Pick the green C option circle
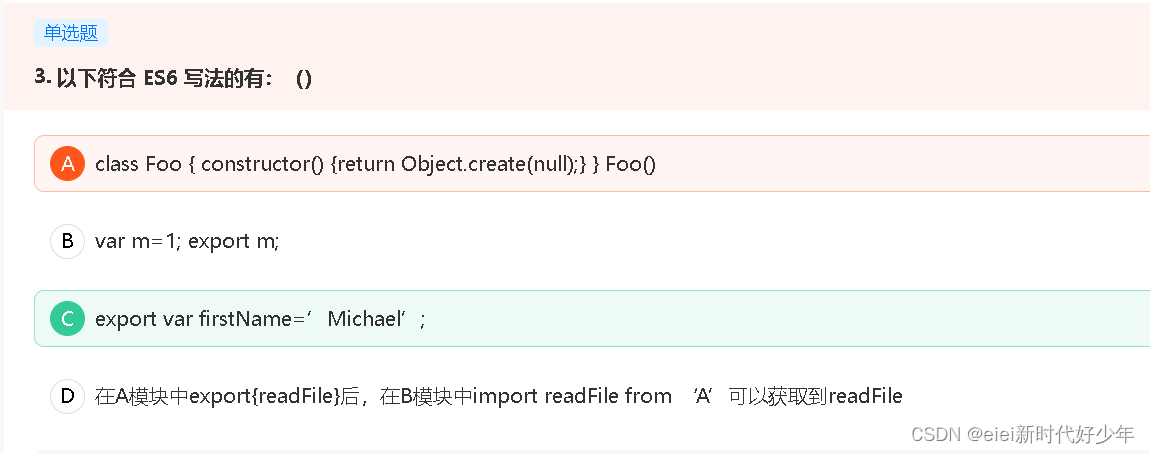The image size is (1150, 454). click(67, 319)
